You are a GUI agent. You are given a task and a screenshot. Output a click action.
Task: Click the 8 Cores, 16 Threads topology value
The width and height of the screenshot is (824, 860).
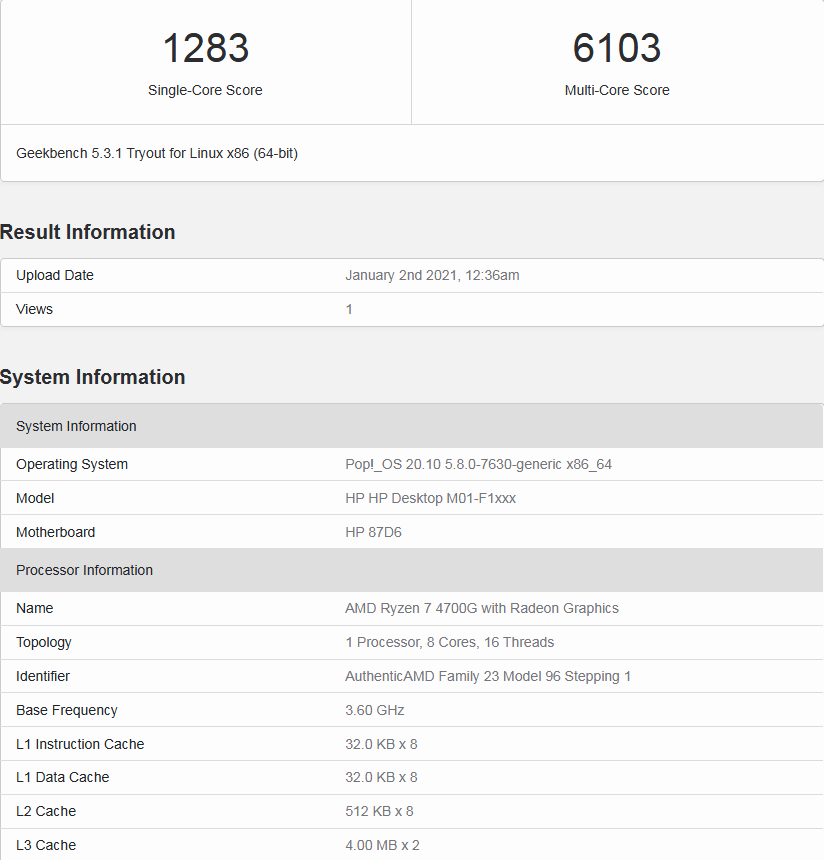point(449,642)
